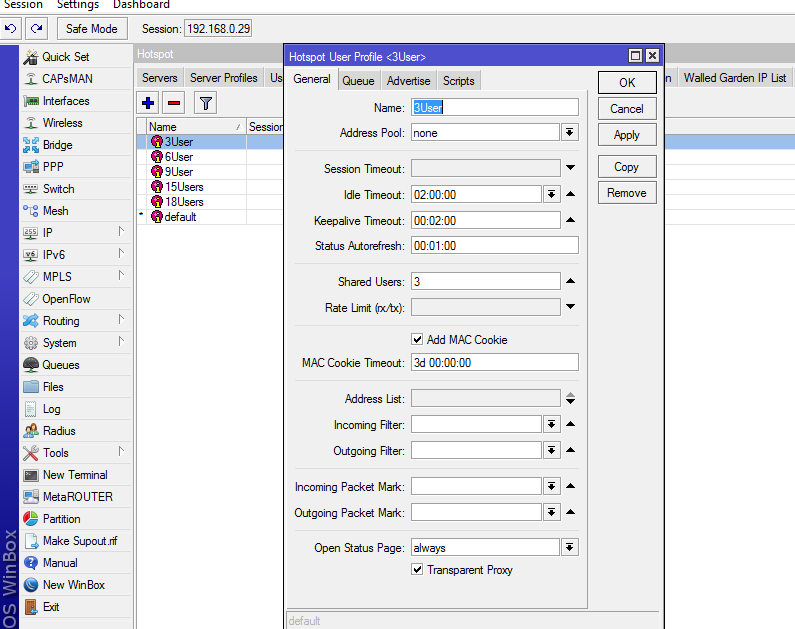Image resolution: width=795 pixels, height=629 pixels.
Task: Expand the Session Timeout field
Action: (570, 168)
